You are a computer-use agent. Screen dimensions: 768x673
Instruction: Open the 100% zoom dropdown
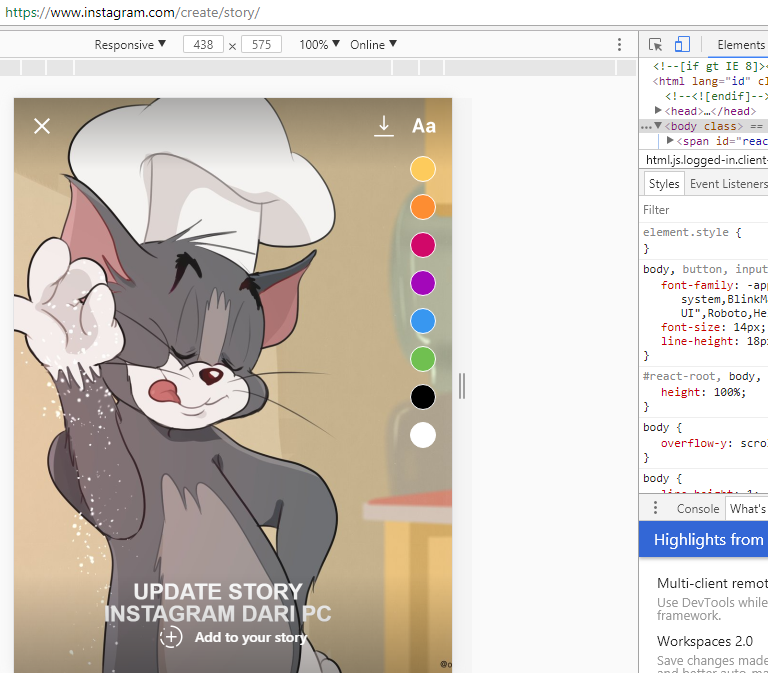(319, 45)
